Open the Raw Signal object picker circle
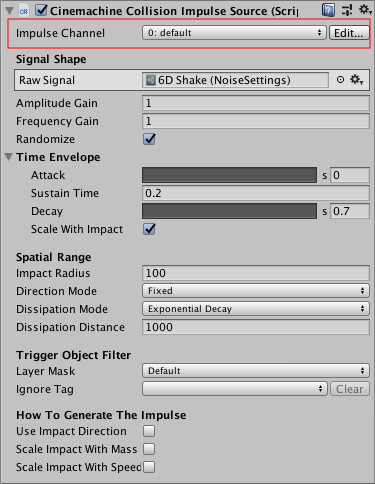The image size is (375, 484). 340,80
